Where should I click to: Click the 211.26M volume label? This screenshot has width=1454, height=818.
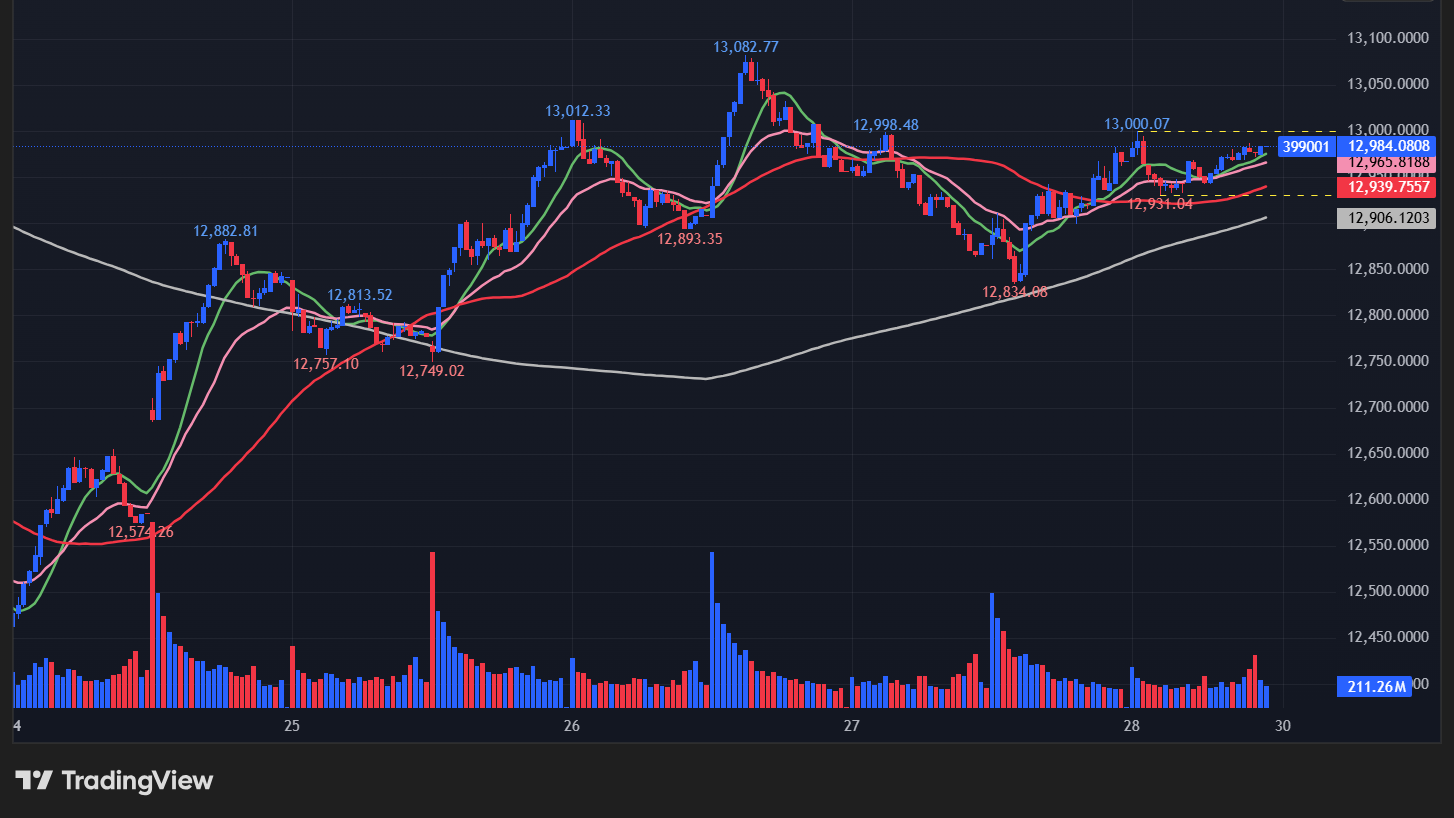point(1373,686)
